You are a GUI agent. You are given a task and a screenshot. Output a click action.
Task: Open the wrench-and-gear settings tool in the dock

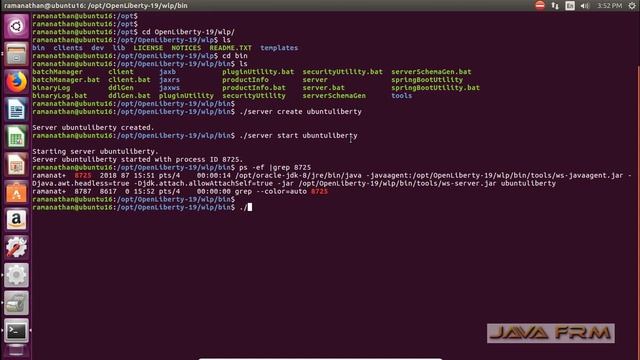[16, 247]
